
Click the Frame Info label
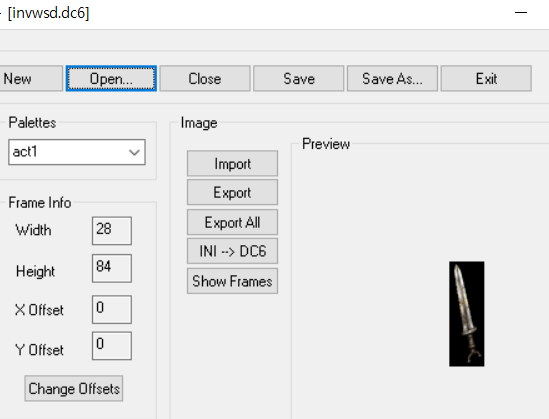pyautogui.click(x=40, y=203)
